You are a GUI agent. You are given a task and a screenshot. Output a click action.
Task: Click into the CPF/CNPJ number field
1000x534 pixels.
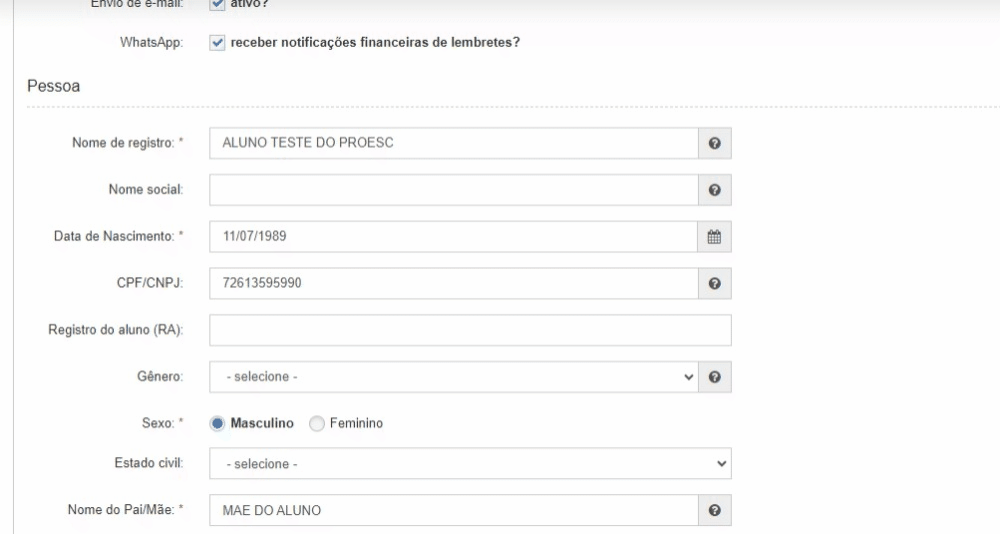(453, 284)
